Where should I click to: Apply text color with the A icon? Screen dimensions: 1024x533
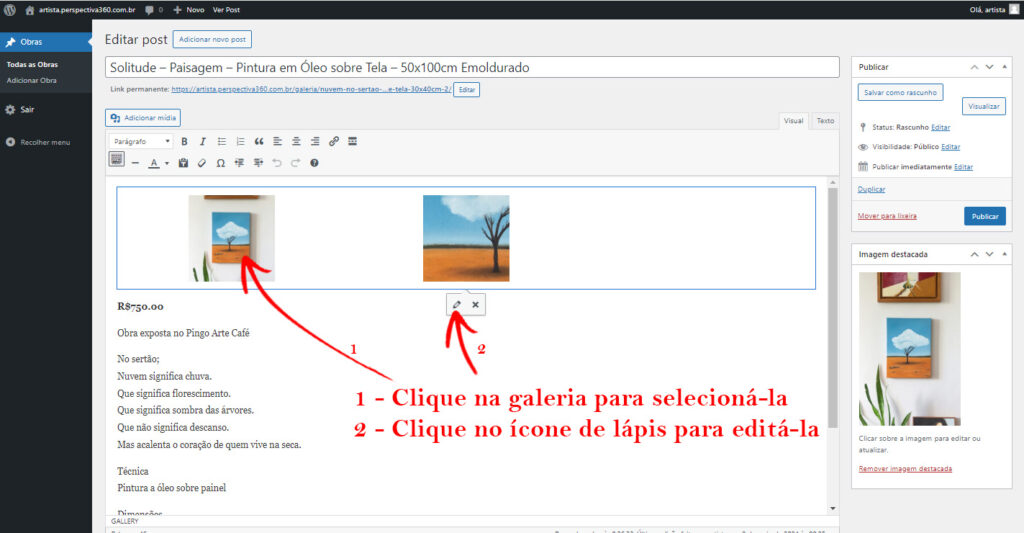coord(153,163)
